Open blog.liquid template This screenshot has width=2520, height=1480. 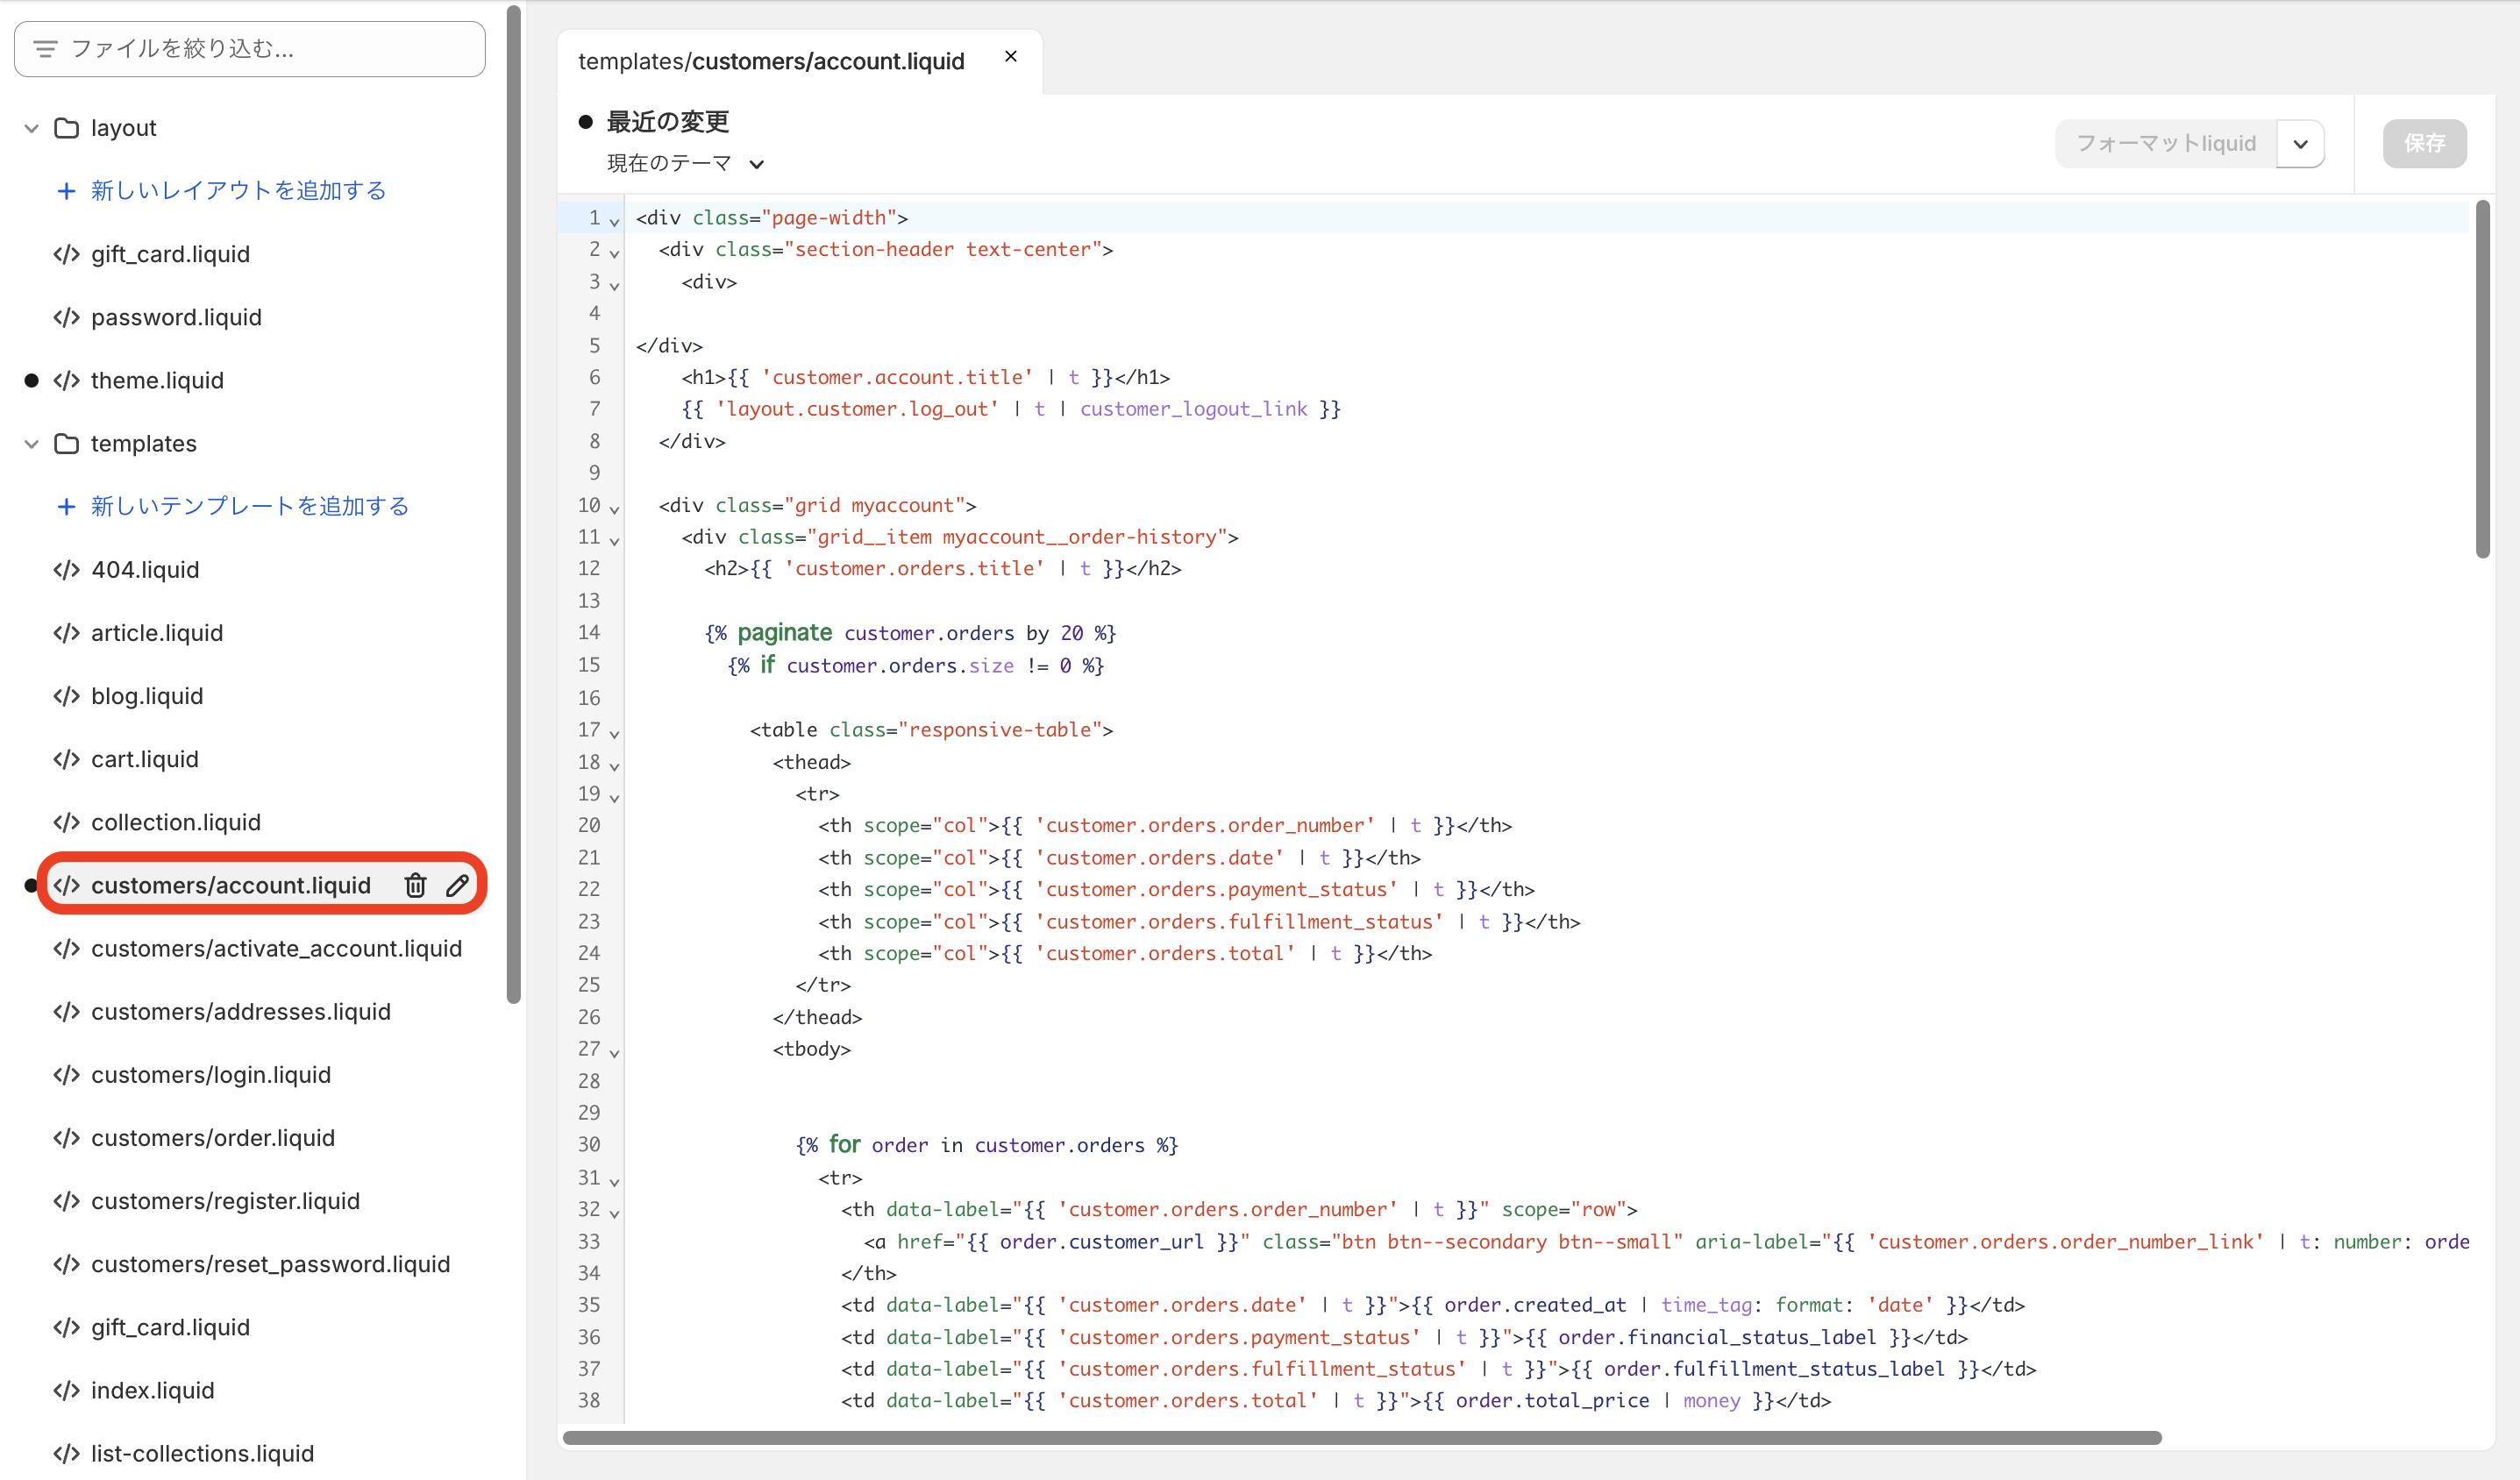click(147, 696)
